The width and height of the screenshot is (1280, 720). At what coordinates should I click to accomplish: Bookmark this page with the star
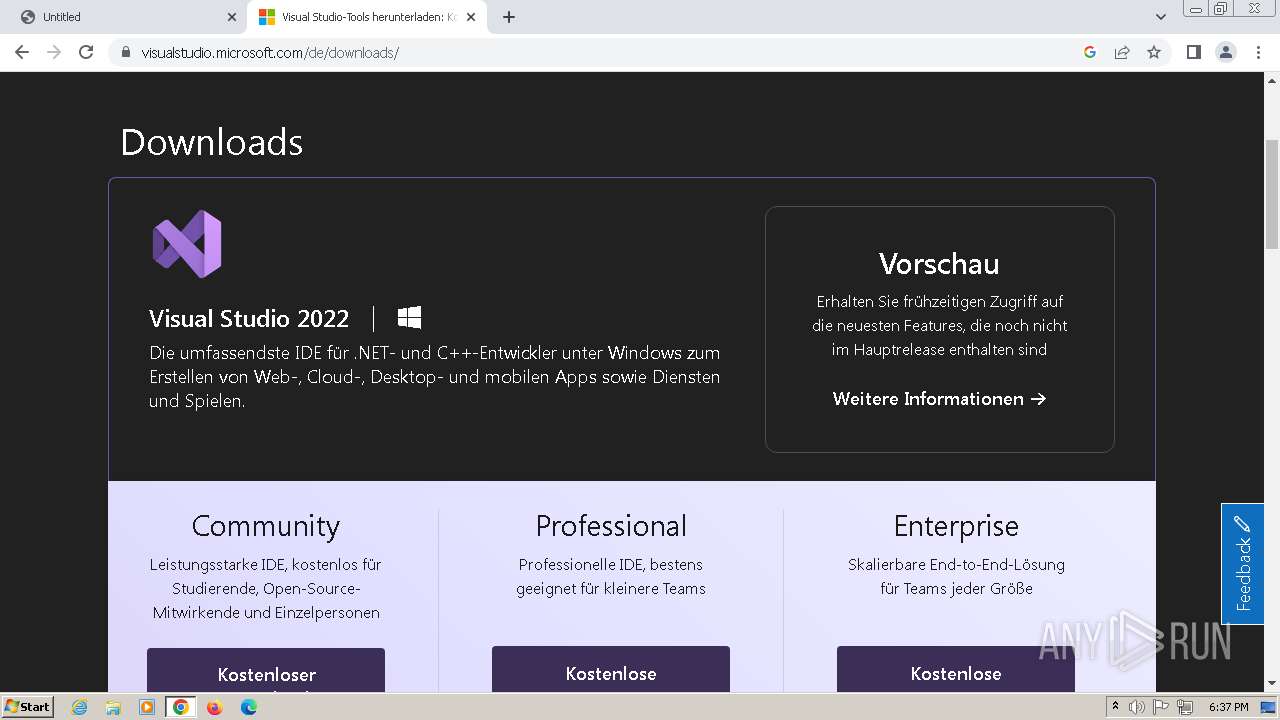coord(1154,52)
